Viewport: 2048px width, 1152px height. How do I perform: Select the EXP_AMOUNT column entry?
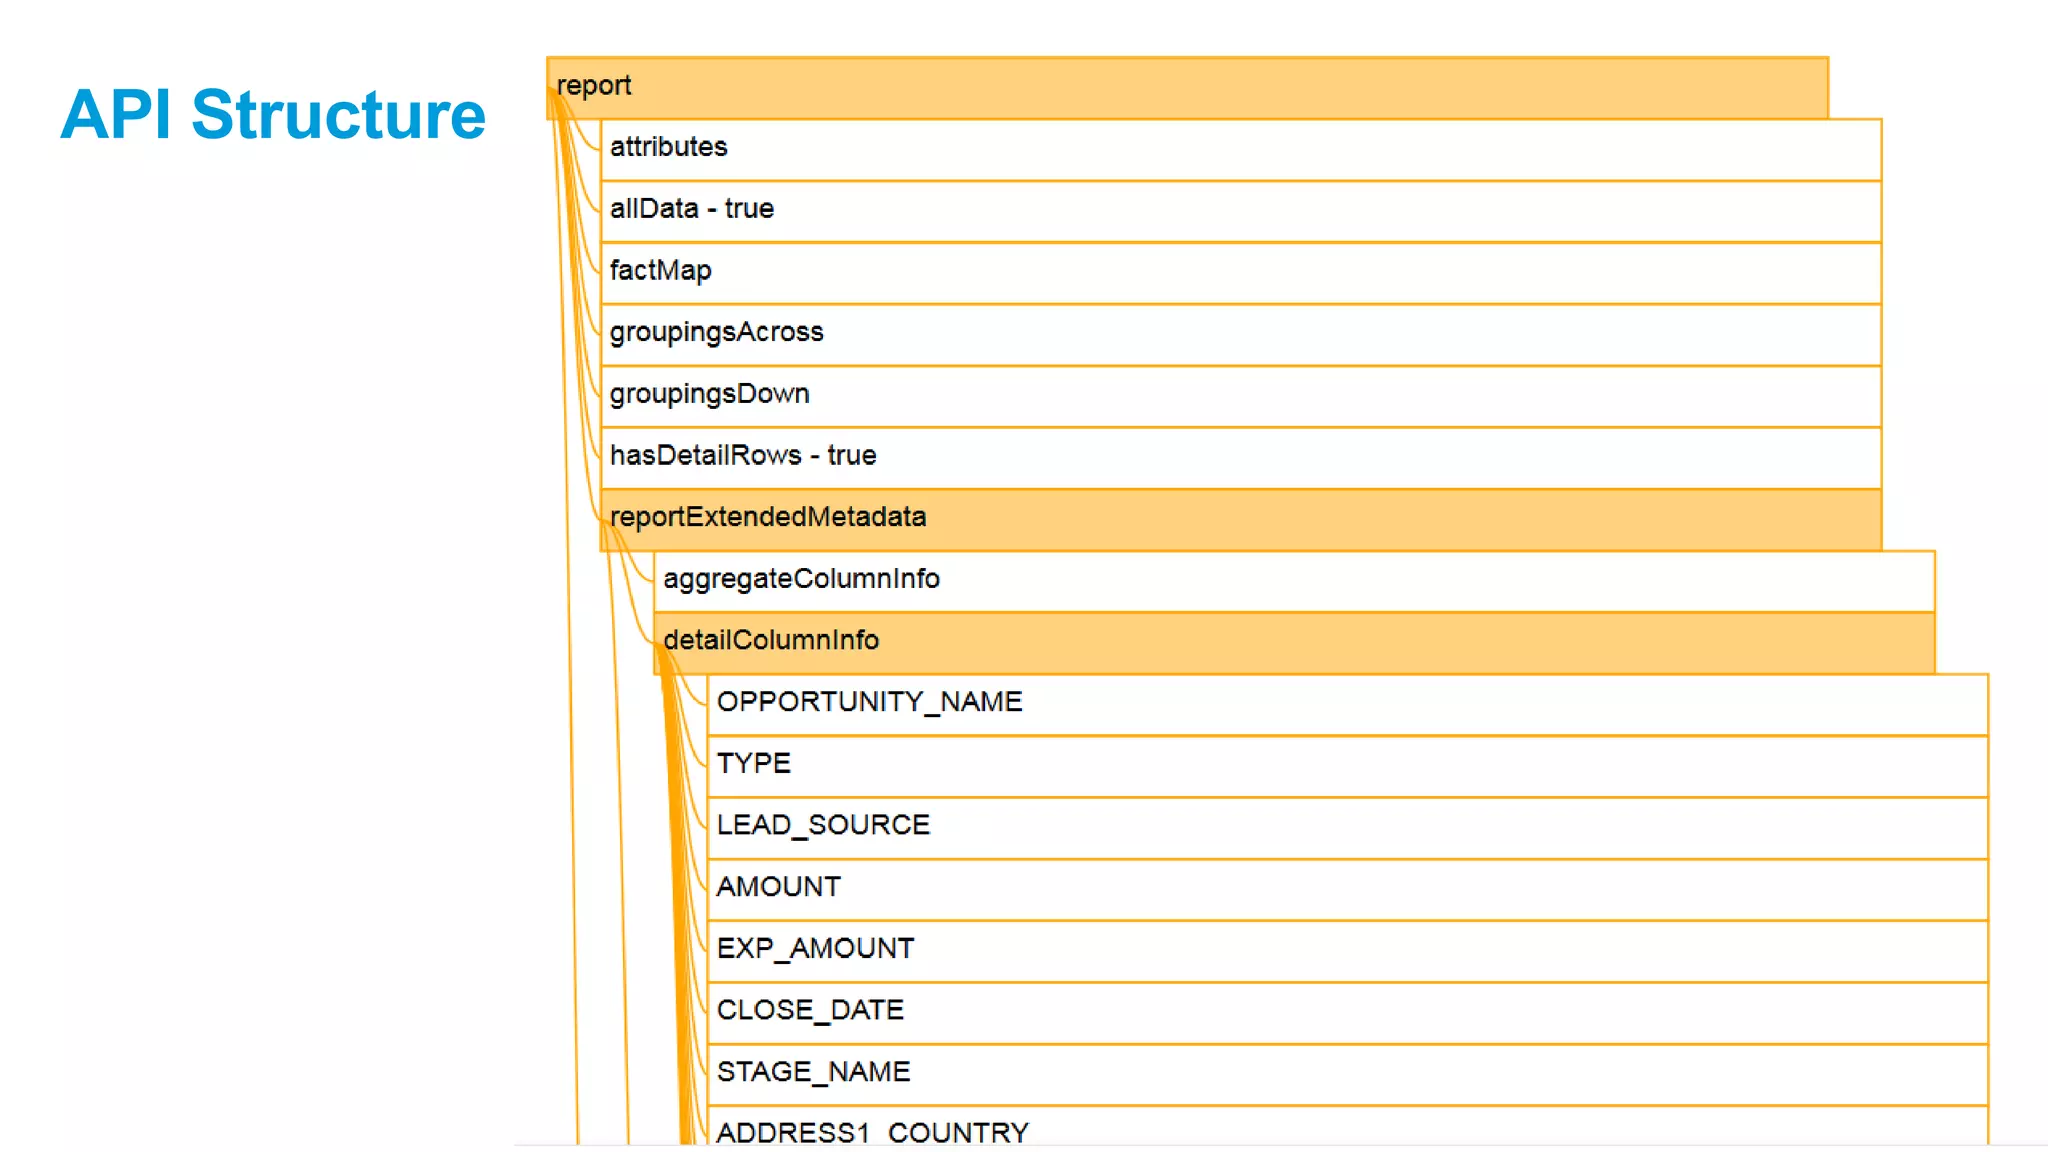click(x=1348, y=952)
